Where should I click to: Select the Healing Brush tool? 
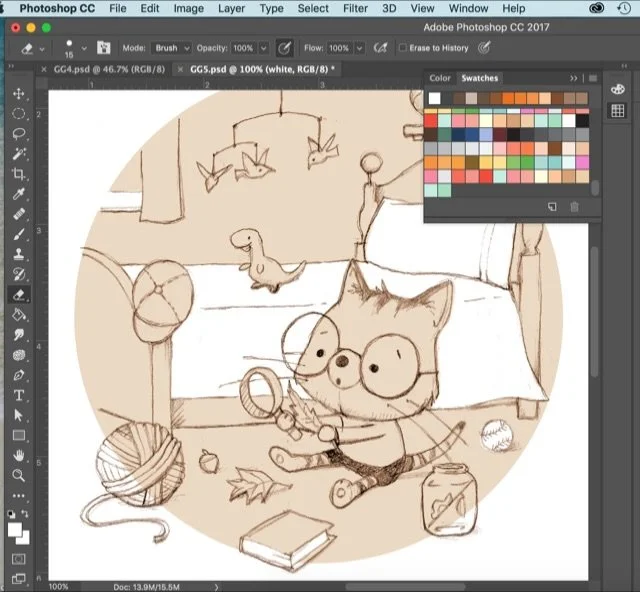[x=19, y=214]
